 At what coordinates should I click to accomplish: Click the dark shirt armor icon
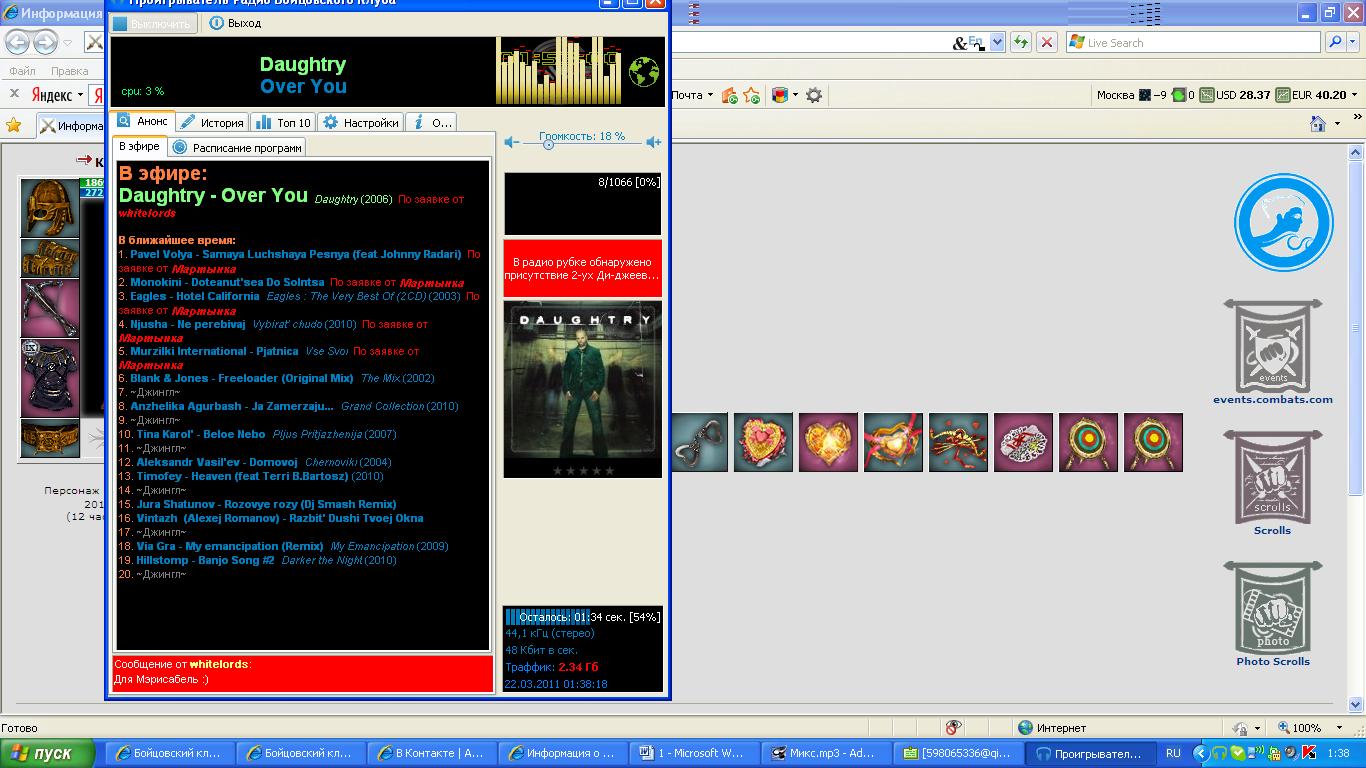[50, 378]
